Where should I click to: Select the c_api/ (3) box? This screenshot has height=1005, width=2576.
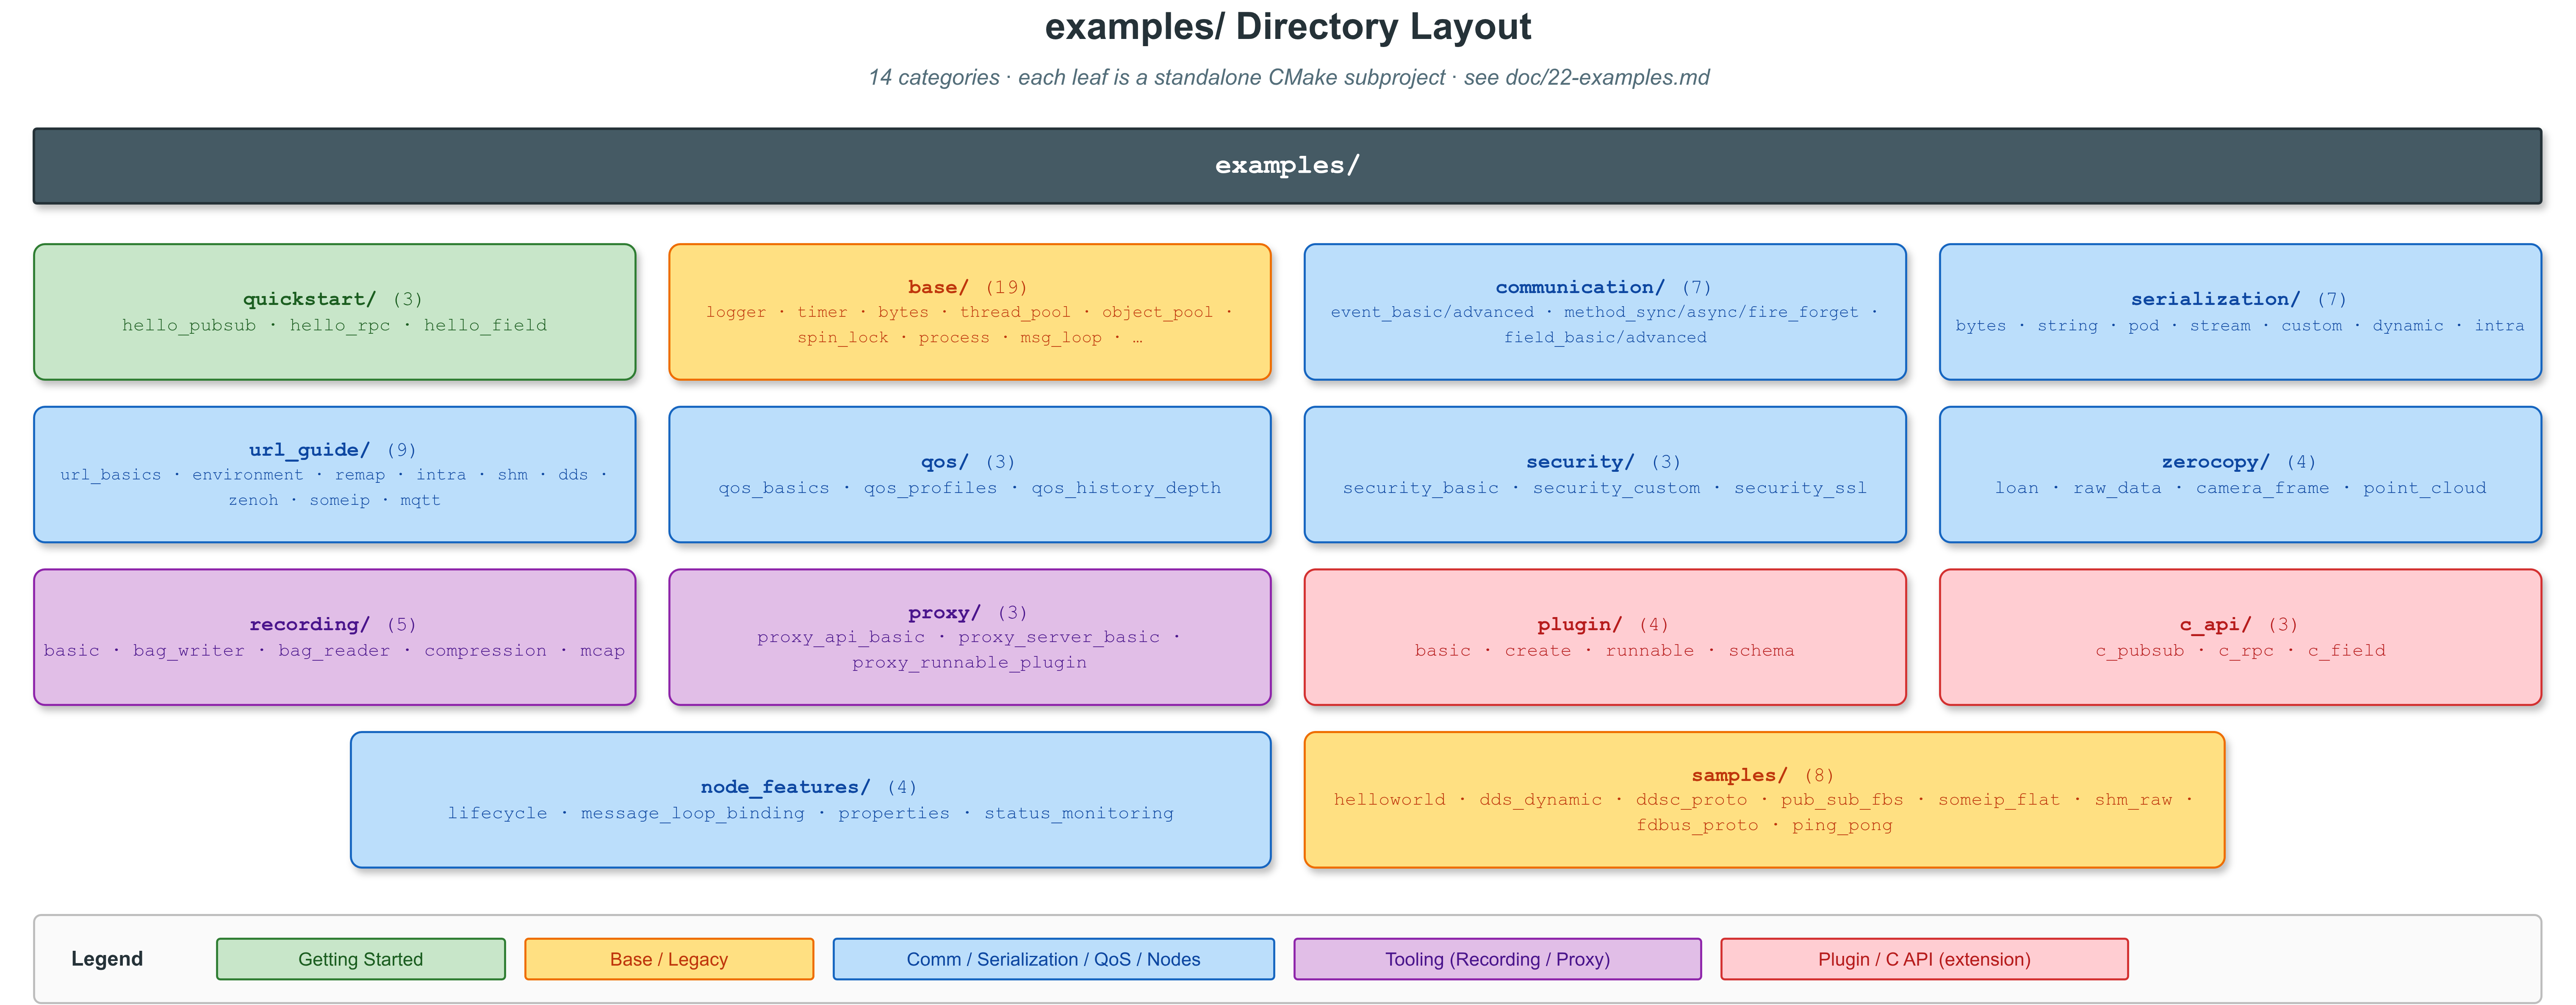pos(2240,637)
